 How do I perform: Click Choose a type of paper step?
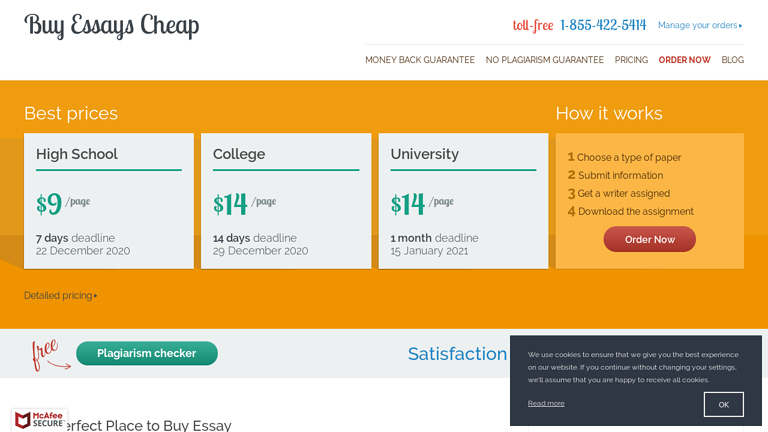629,157
